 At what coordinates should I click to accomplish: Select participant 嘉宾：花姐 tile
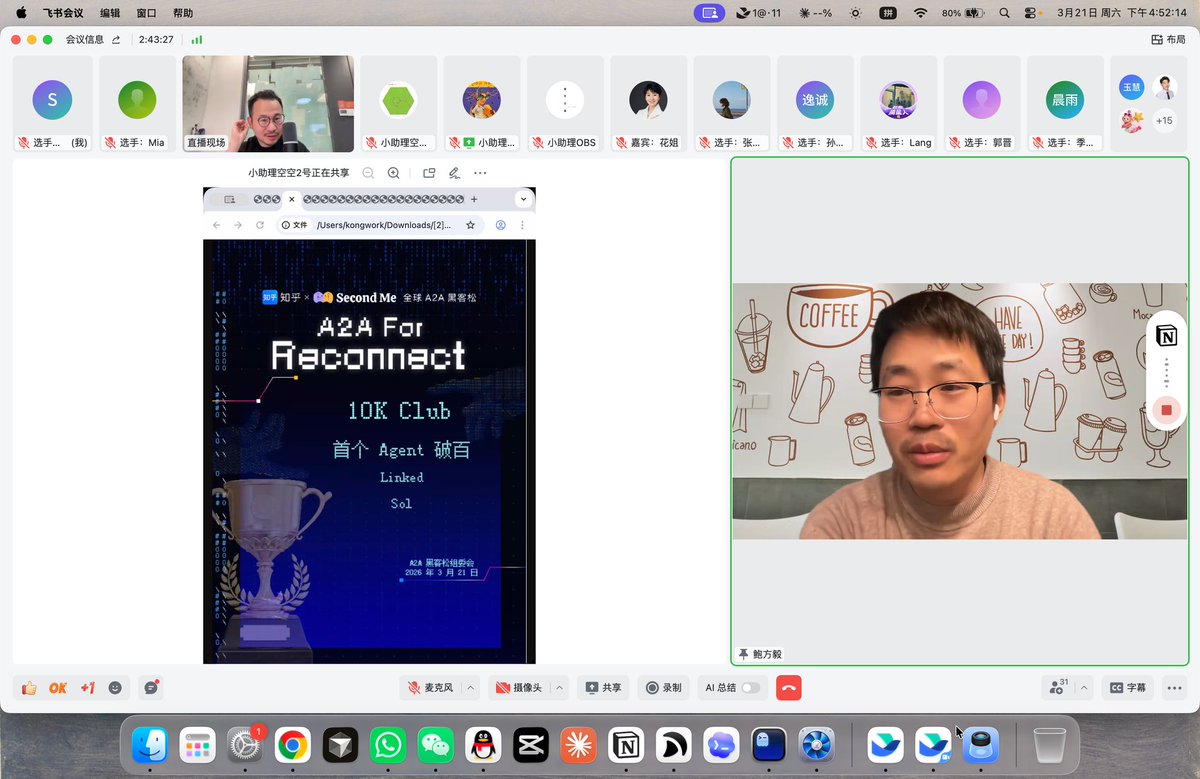[x=648, y=104]
